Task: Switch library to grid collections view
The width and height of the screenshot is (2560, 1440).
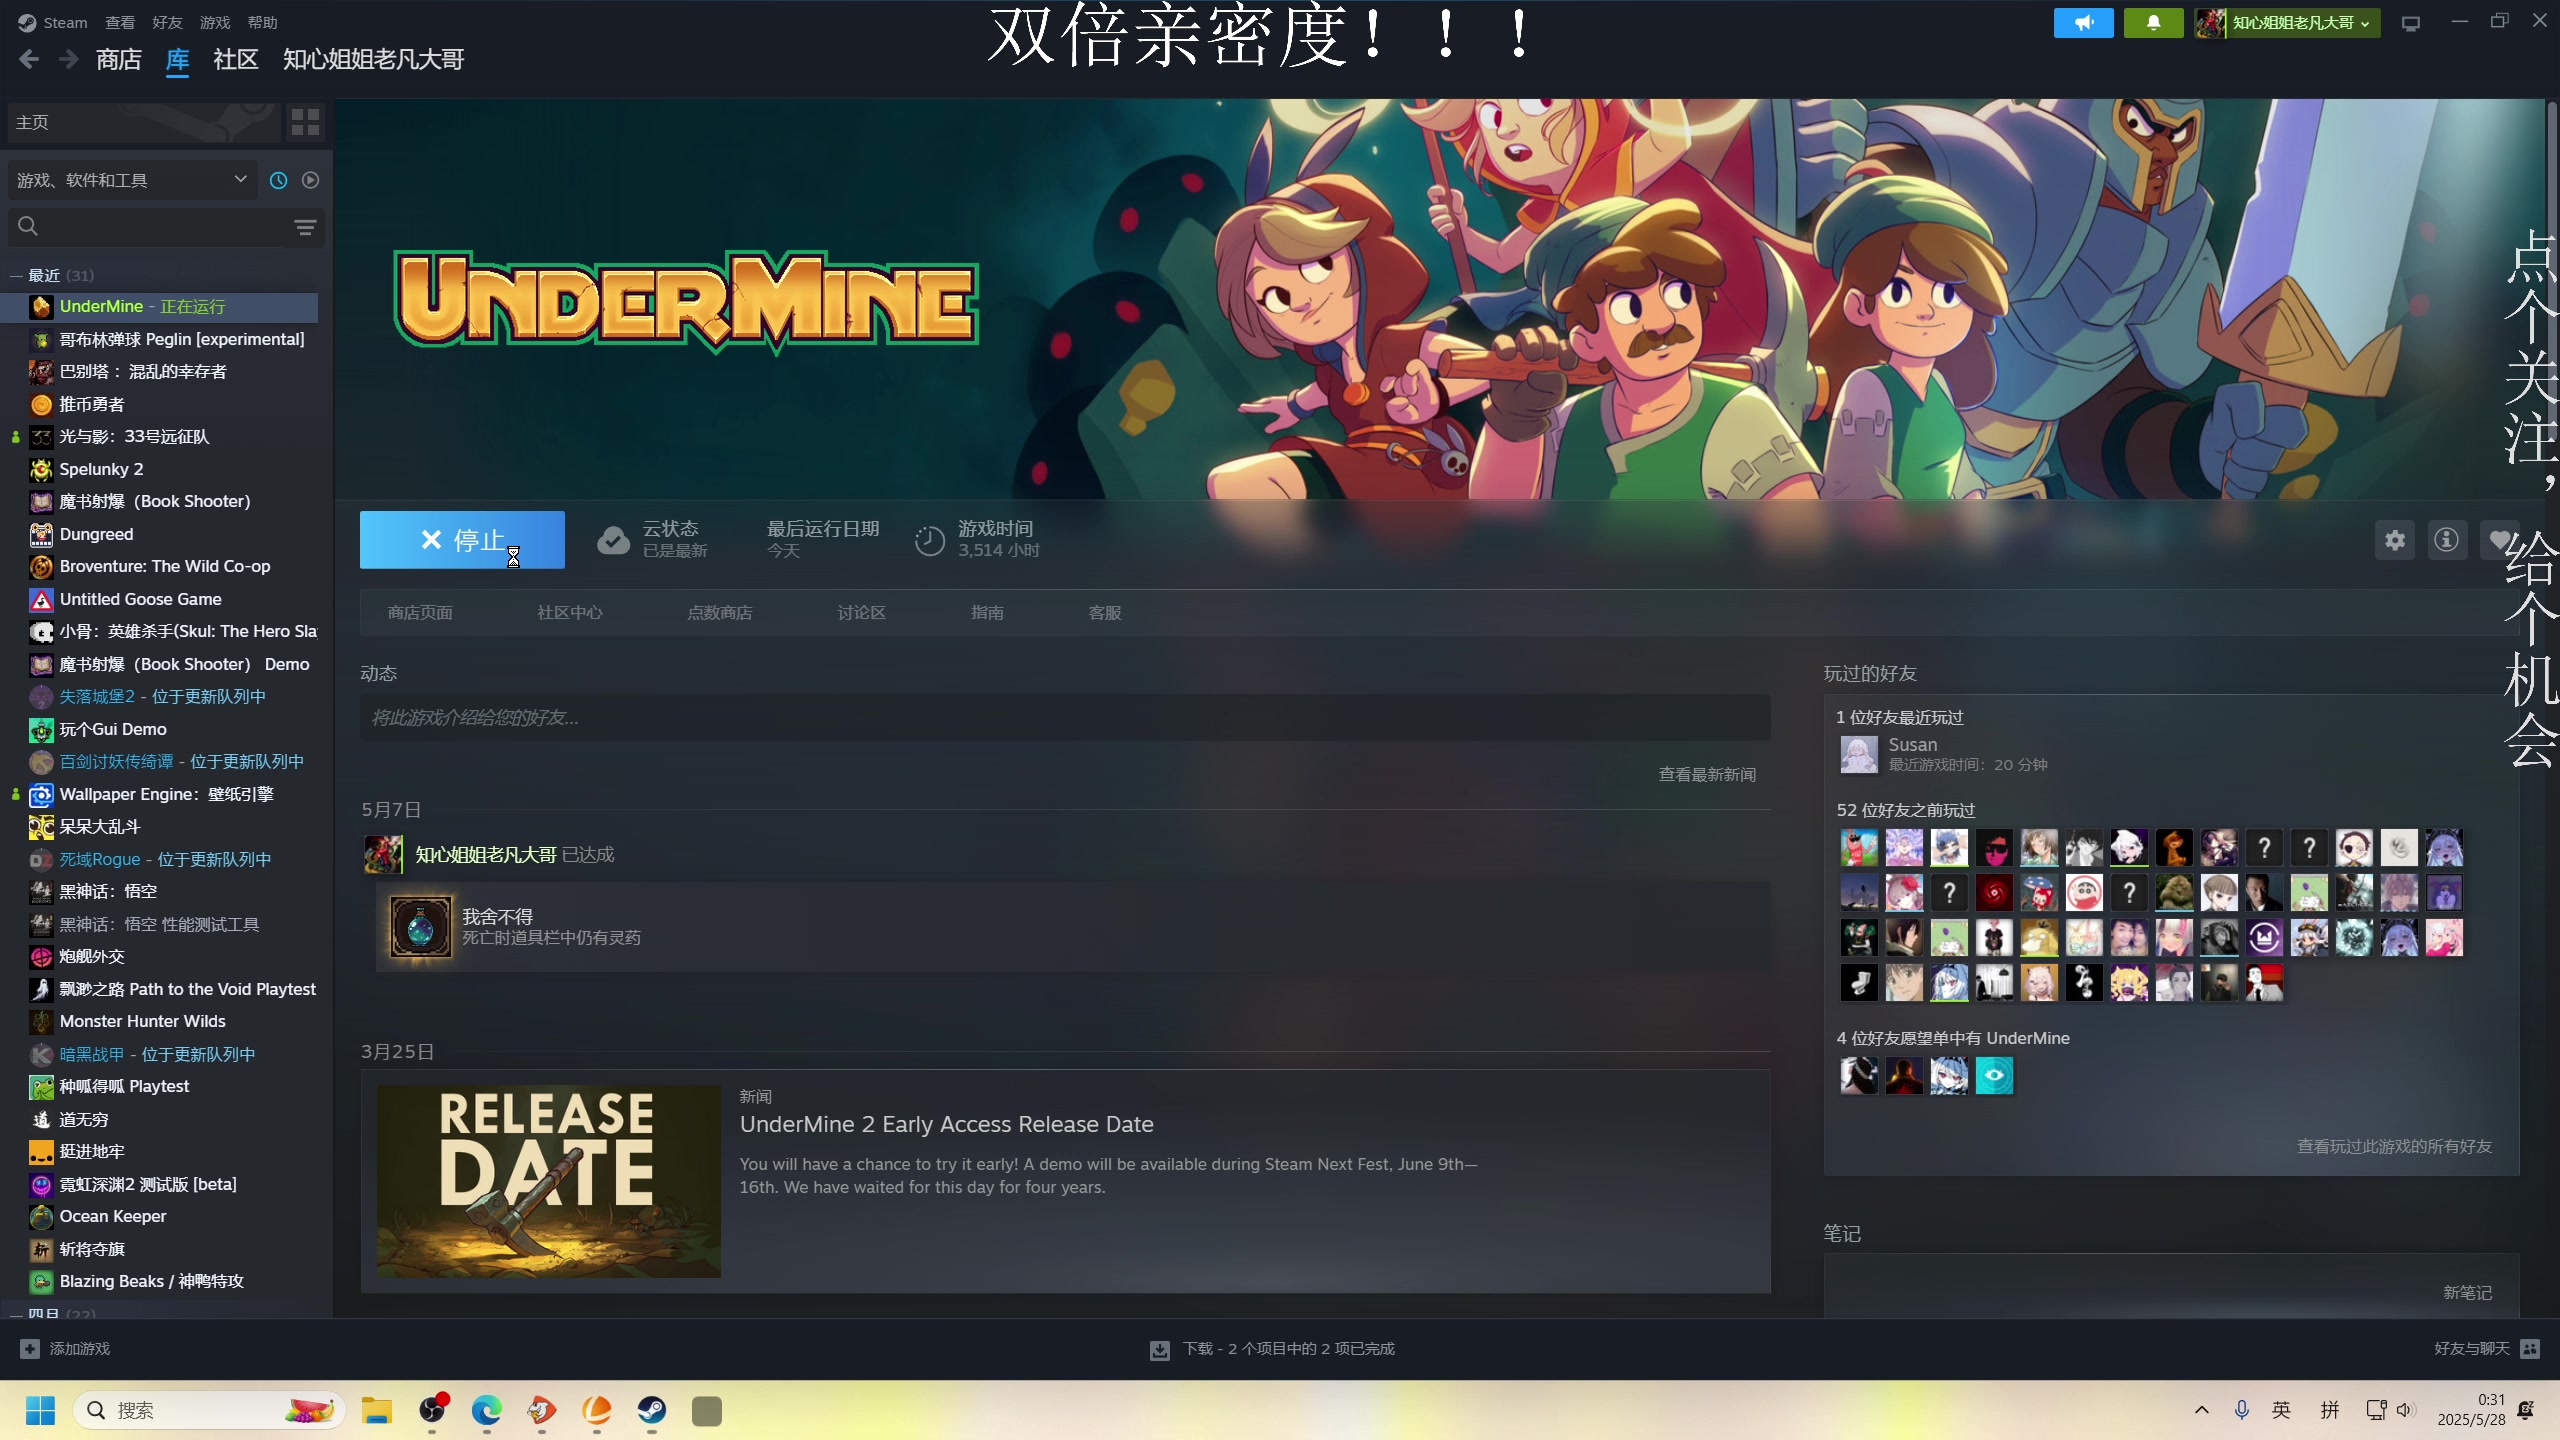Action: coord(305,122)
